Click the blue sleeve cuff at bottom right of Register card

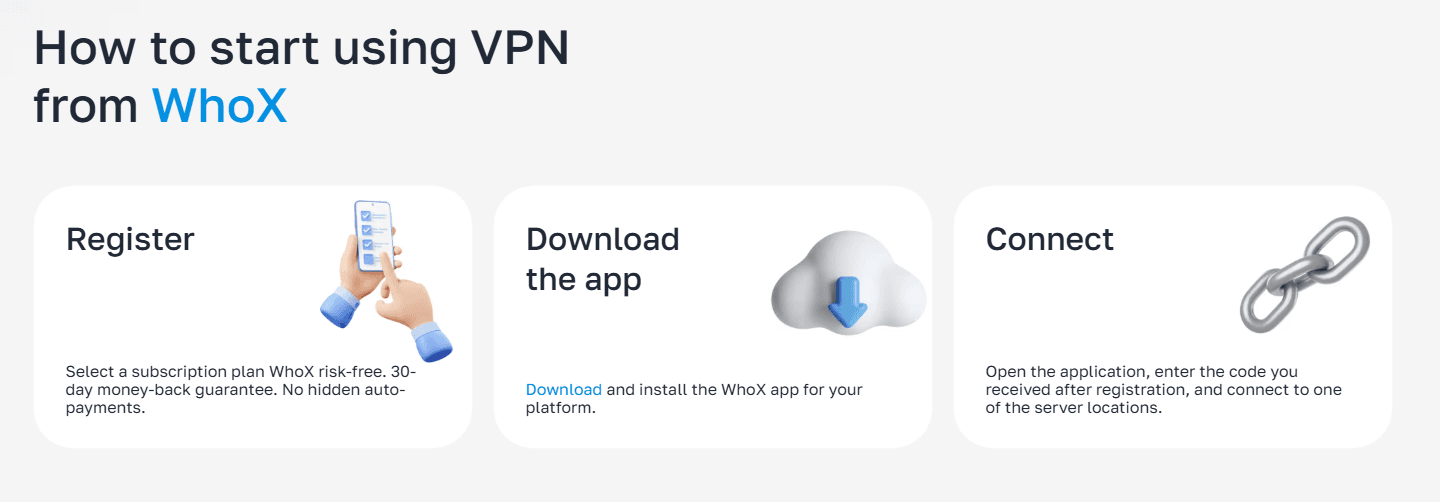coord(433,342)
